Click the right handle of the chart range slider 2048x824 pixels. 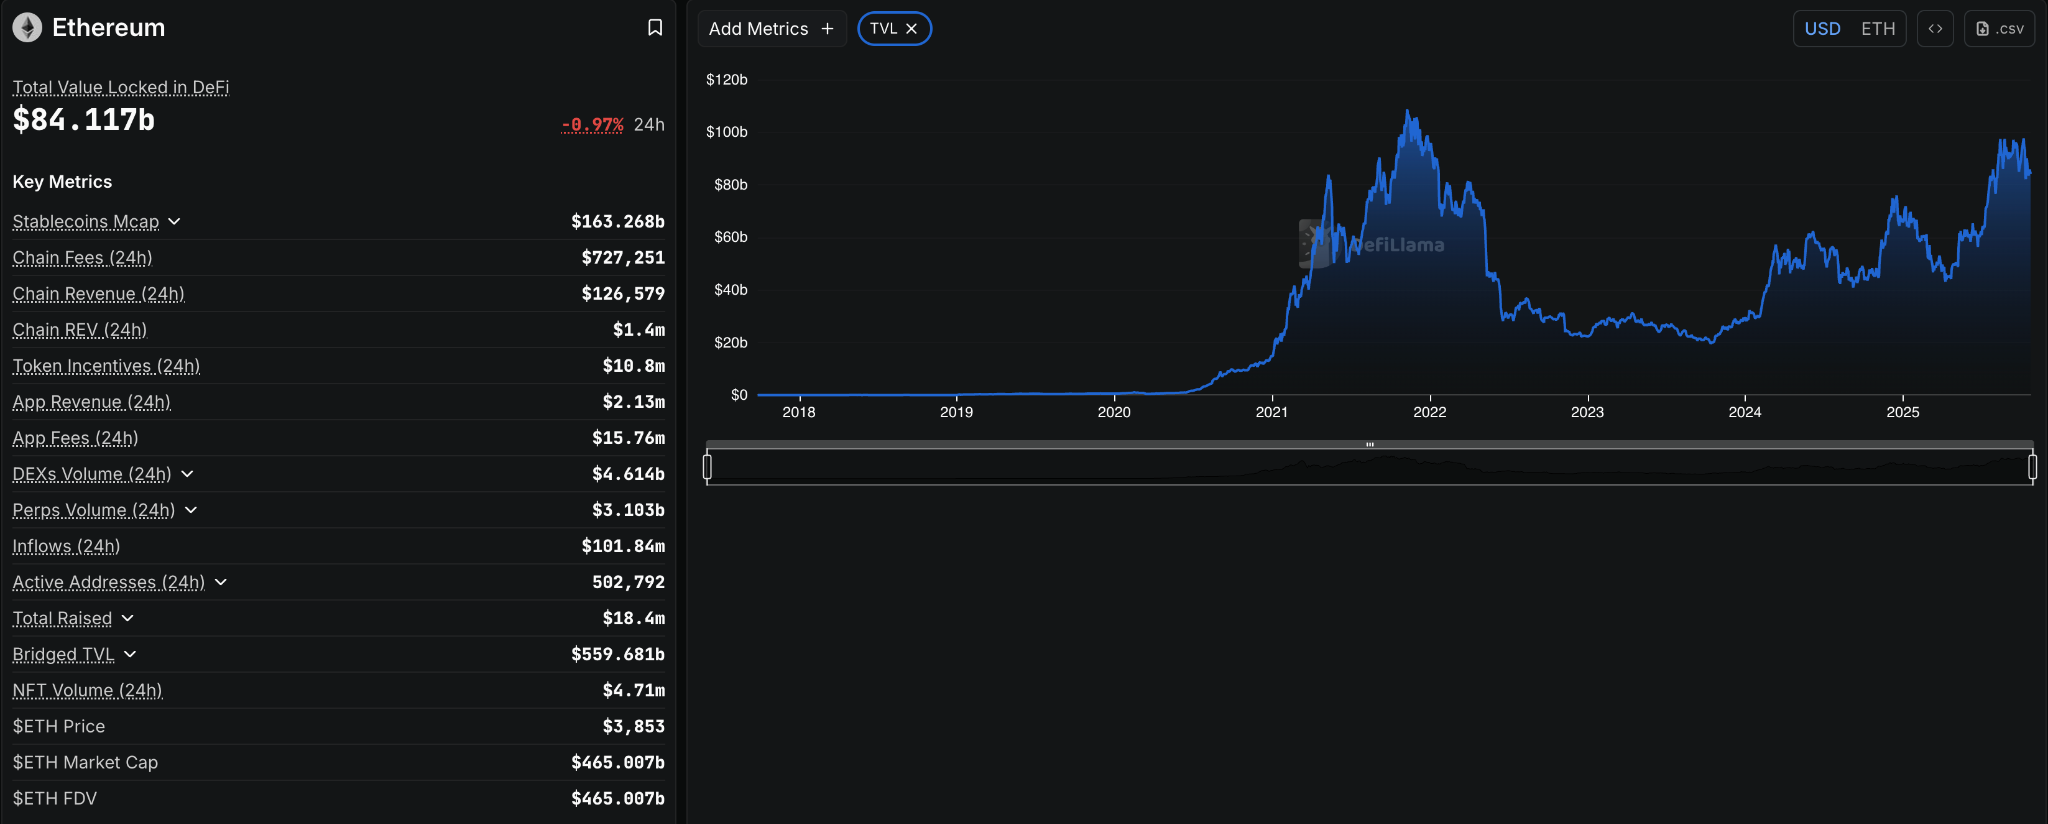click(x=2032, y=467)
